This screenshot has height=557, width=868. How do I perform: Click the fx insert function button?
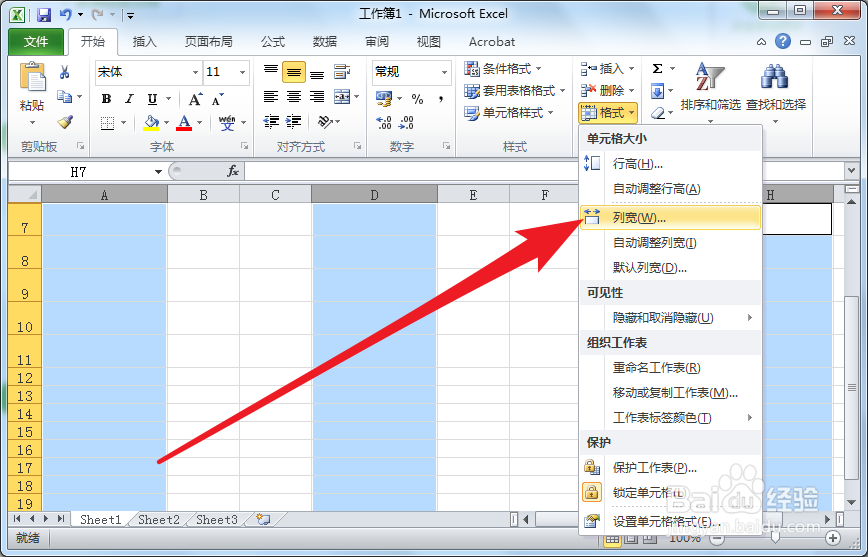point(233,172)
